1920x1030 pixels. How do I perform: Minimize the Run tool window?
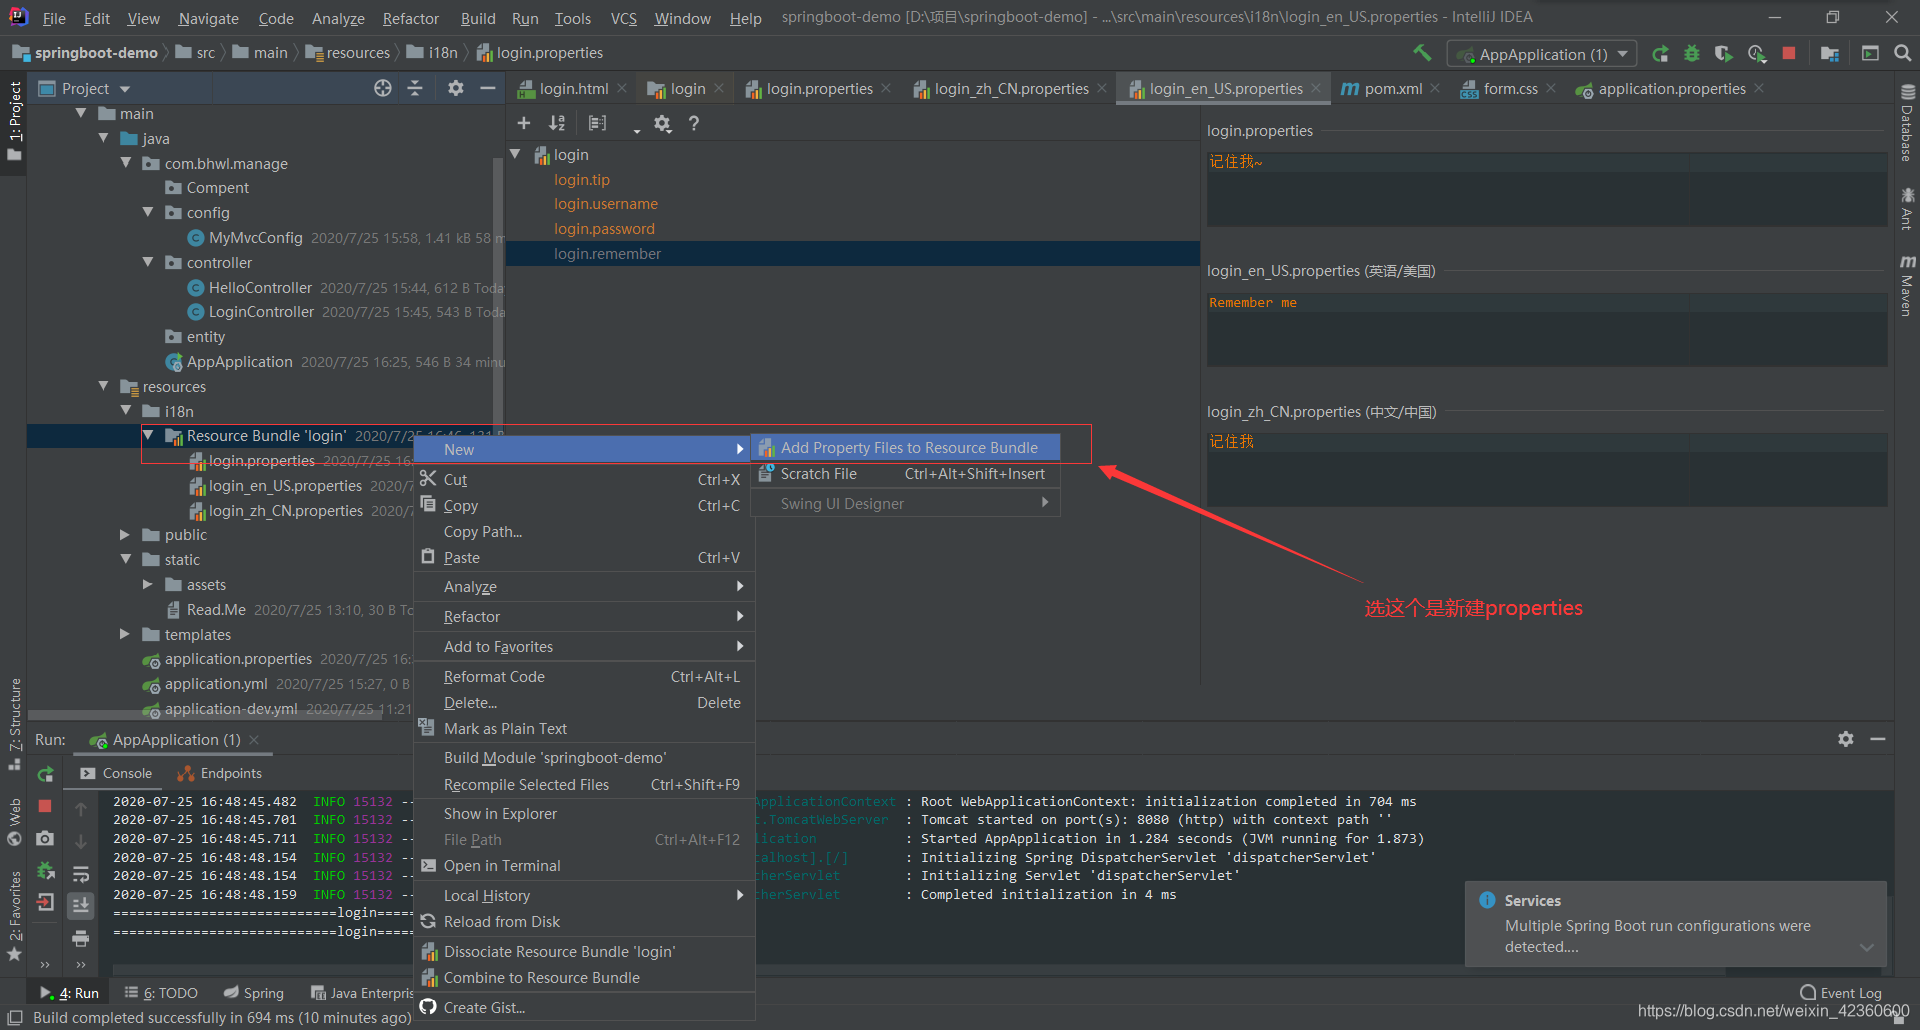click(x=1878, y=739)
